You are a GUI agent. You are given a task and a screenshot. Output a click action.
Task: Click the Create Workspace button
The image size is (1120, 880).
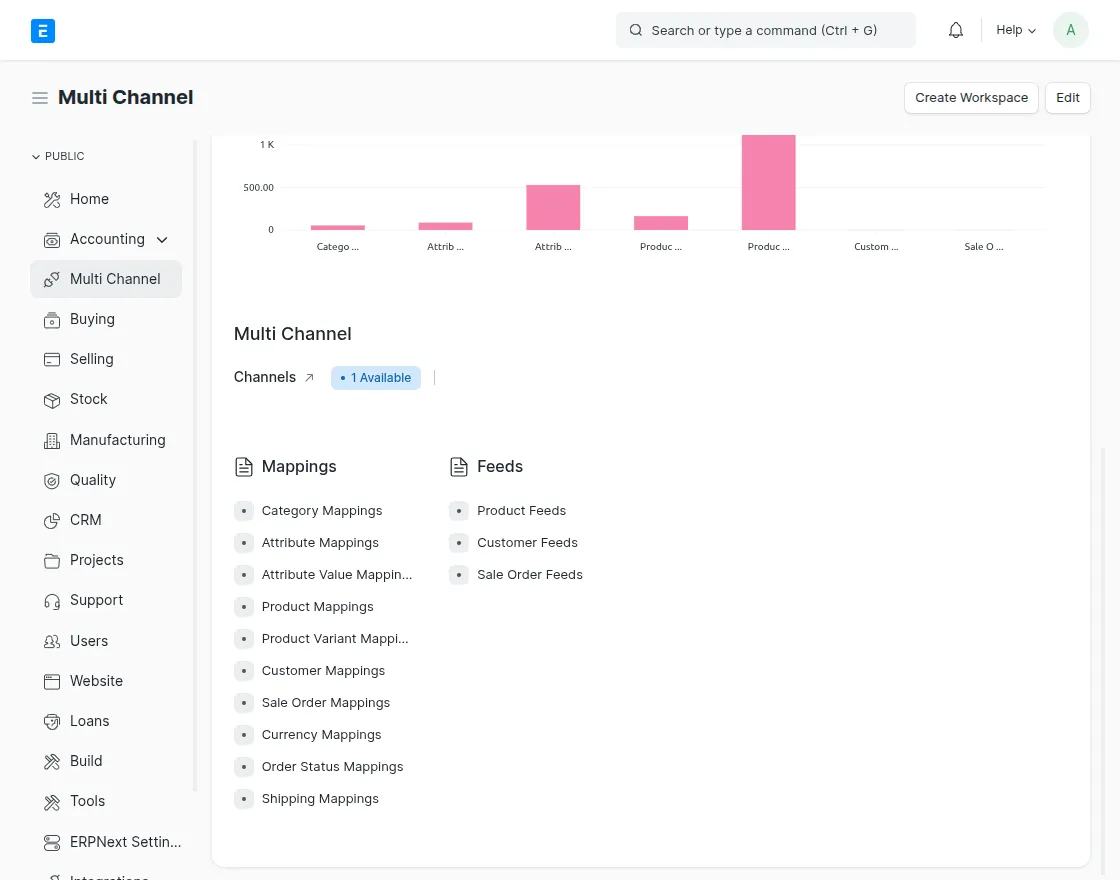(x=971, y=98)
